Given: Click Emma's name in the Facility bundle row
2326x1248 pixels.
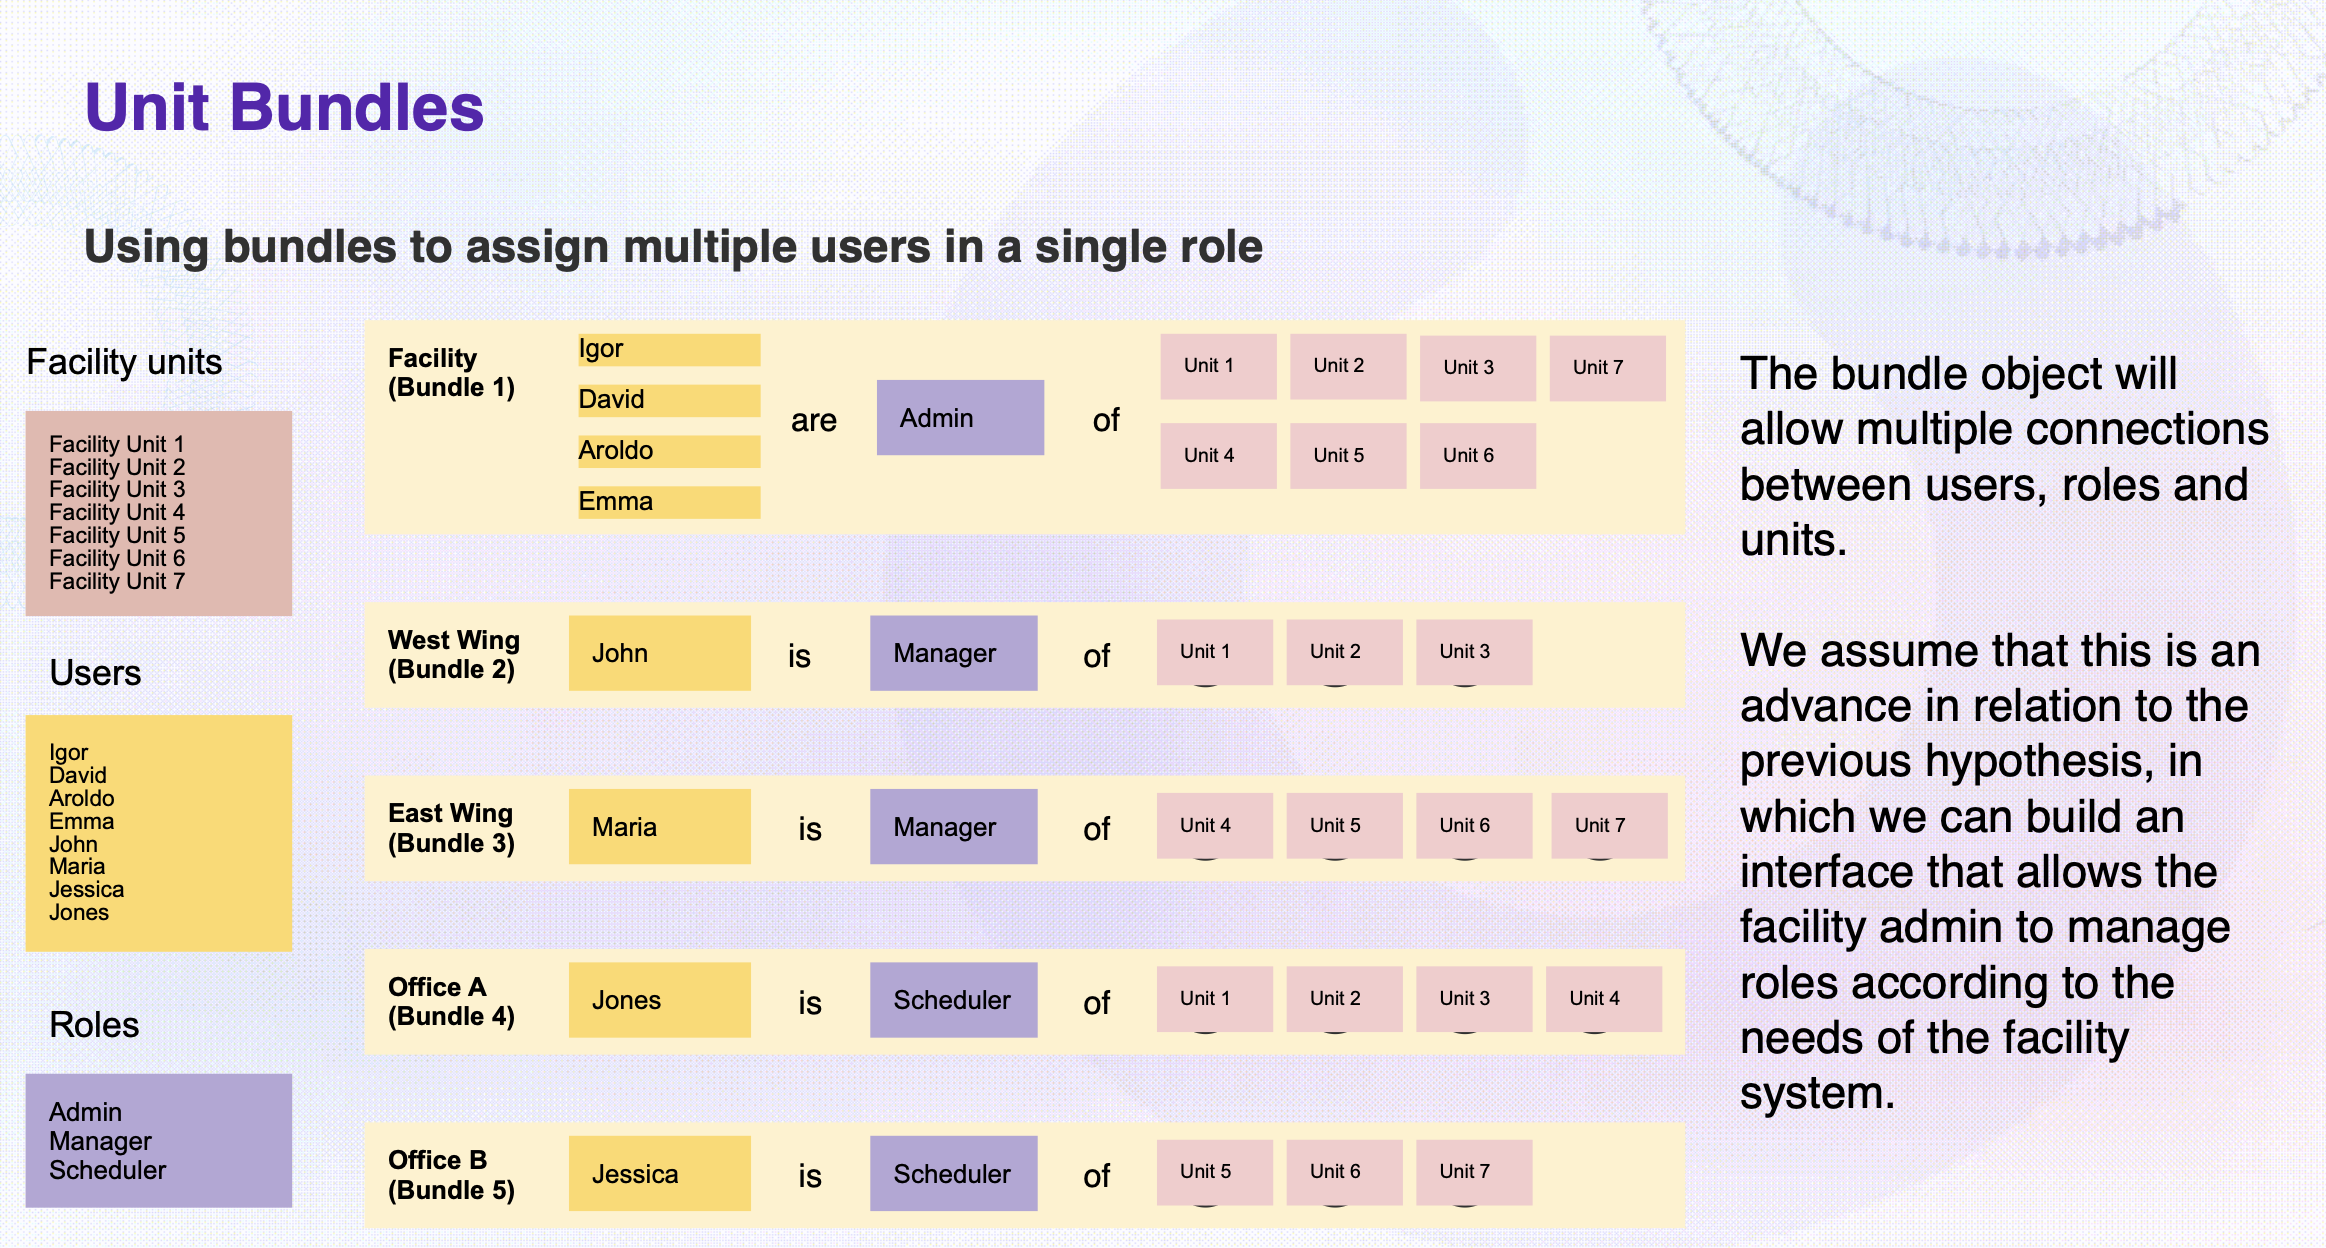Looking at the screenshot, I should tap(668, 502).
